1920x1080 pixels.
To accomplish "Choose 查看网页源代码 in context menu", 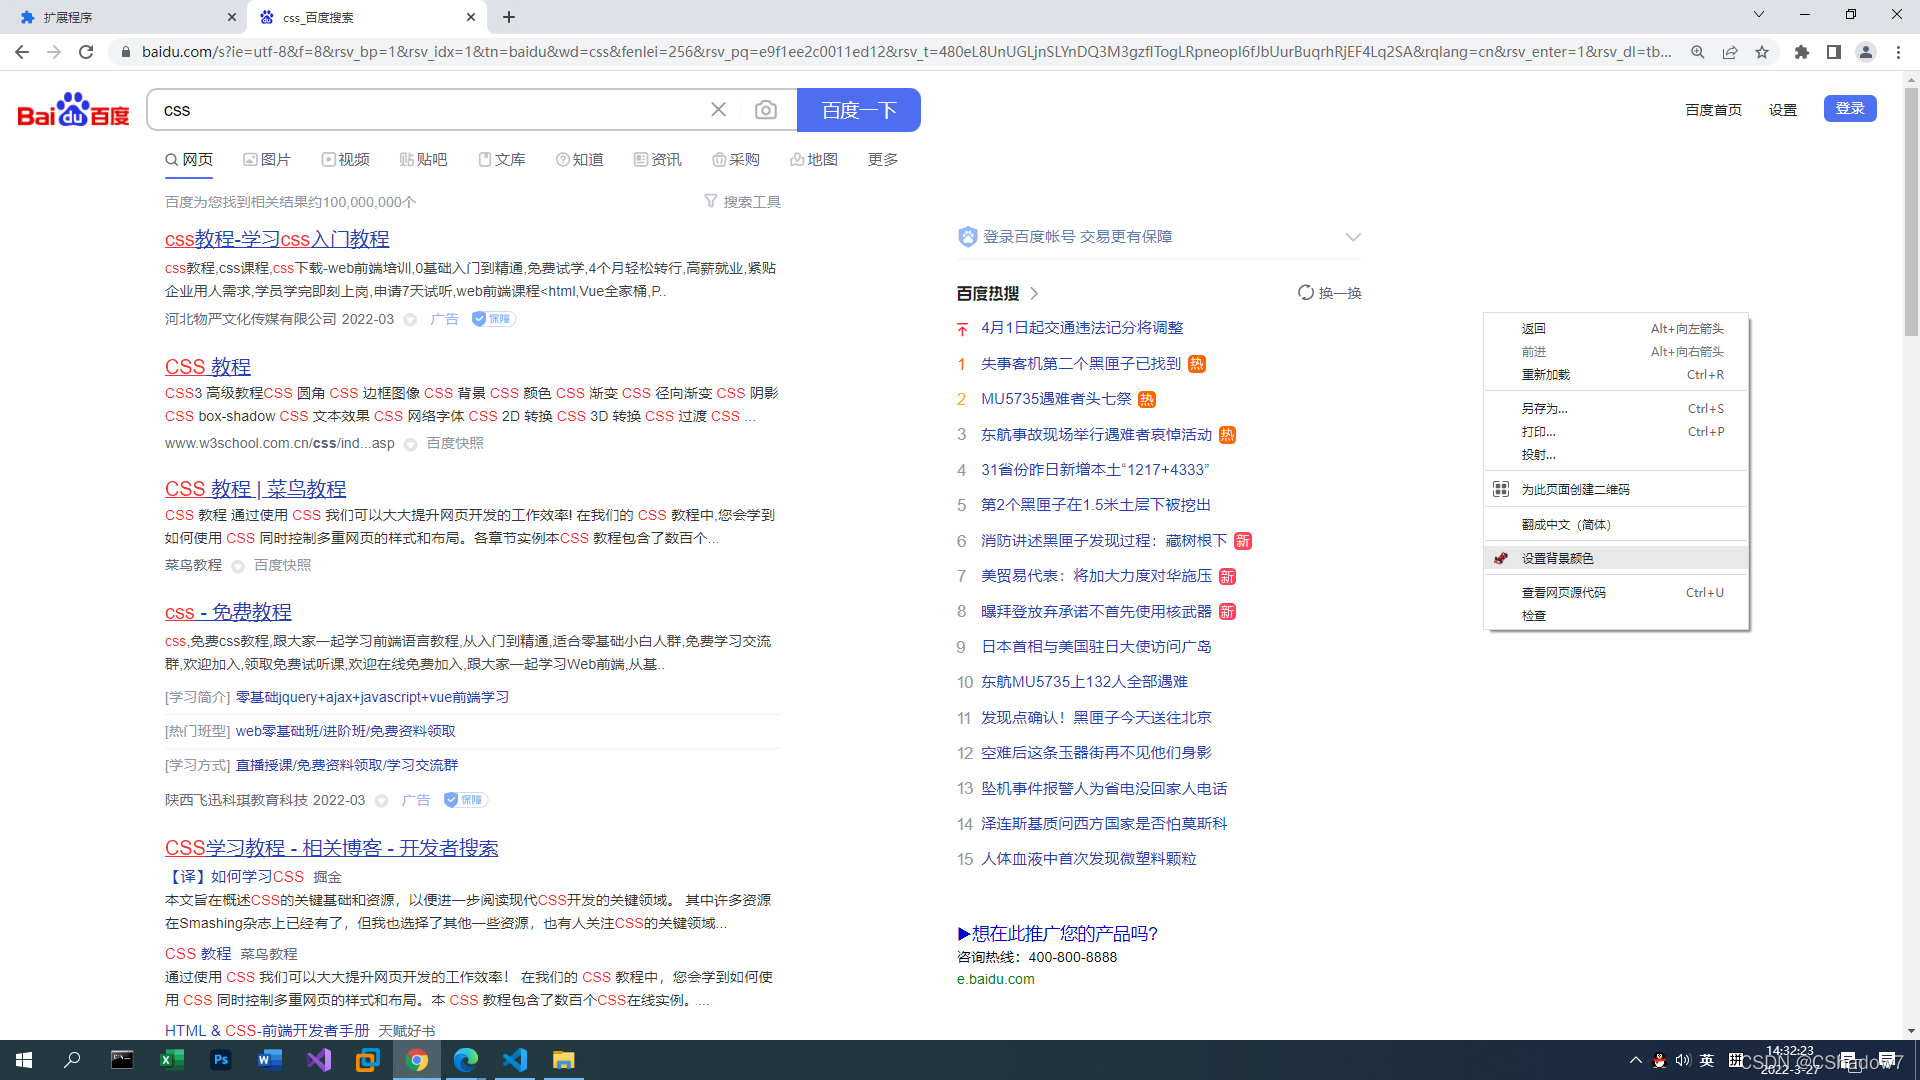I will (1616, 593).
